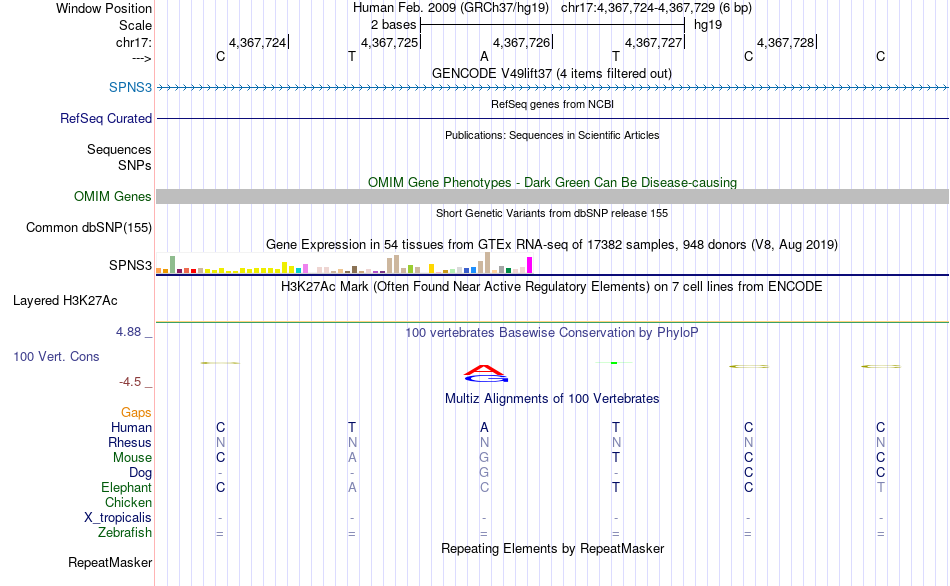Click the gray OMIM Genes band
The height and width of the screenshot is (586, 950).
click(x=552, y=196)
